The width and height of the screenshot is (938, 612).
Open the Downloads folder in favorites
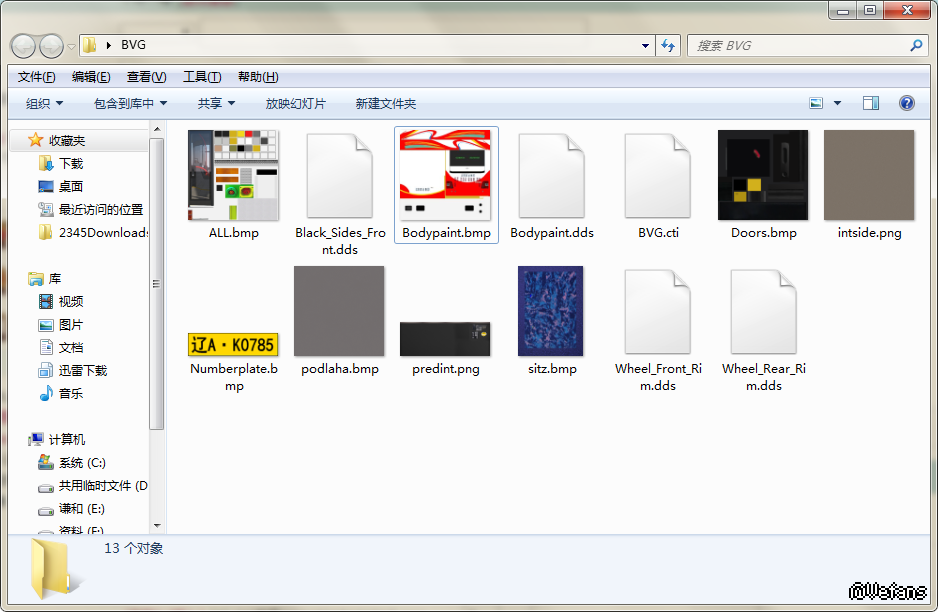point(70,163)
